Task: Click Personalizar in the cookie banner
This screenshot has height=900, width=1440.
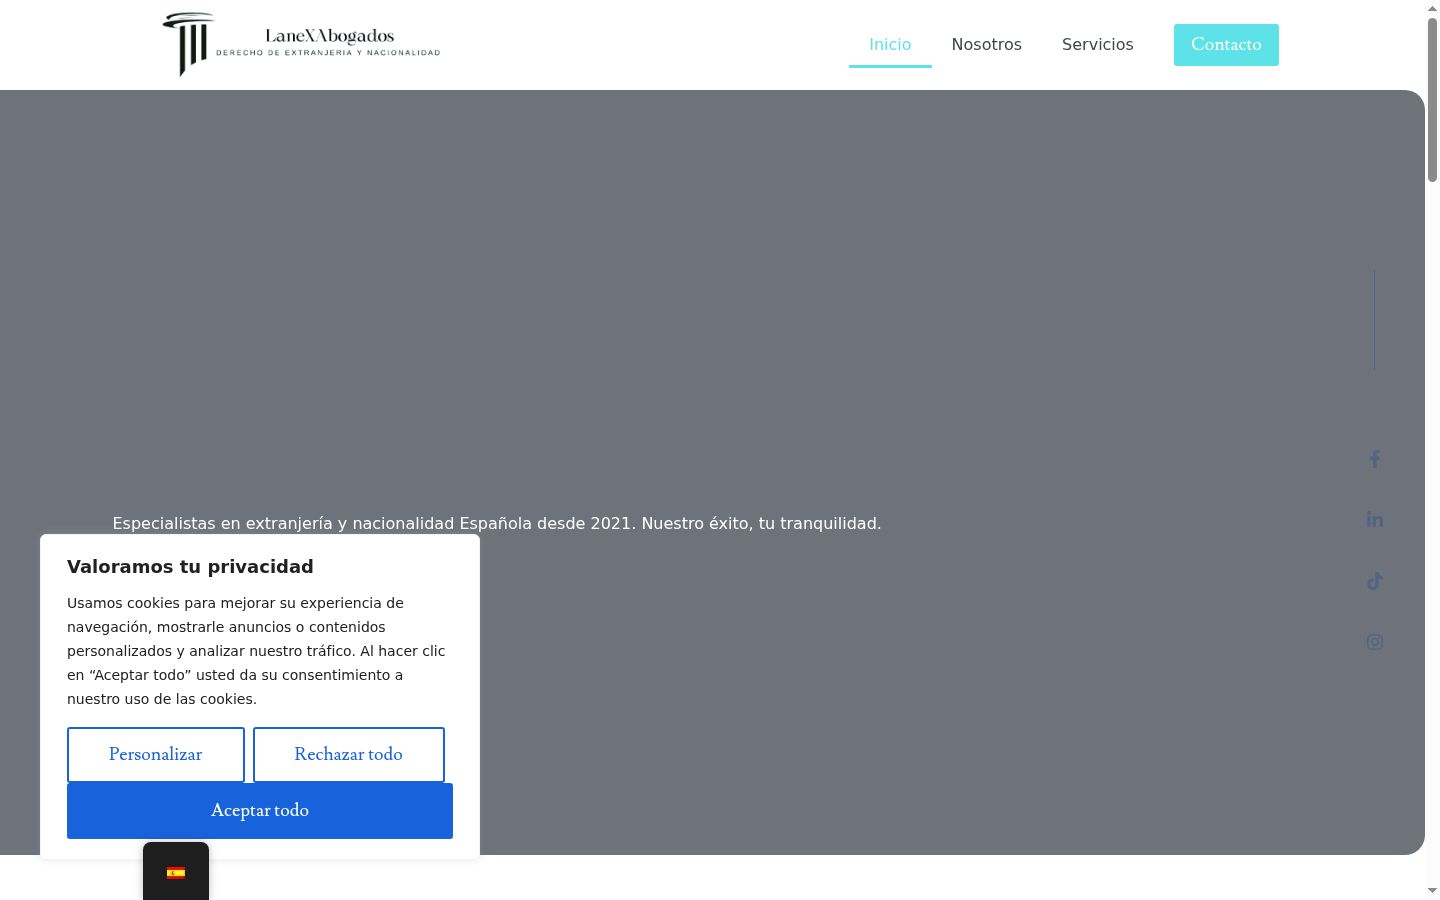Action: click(156, 755)
